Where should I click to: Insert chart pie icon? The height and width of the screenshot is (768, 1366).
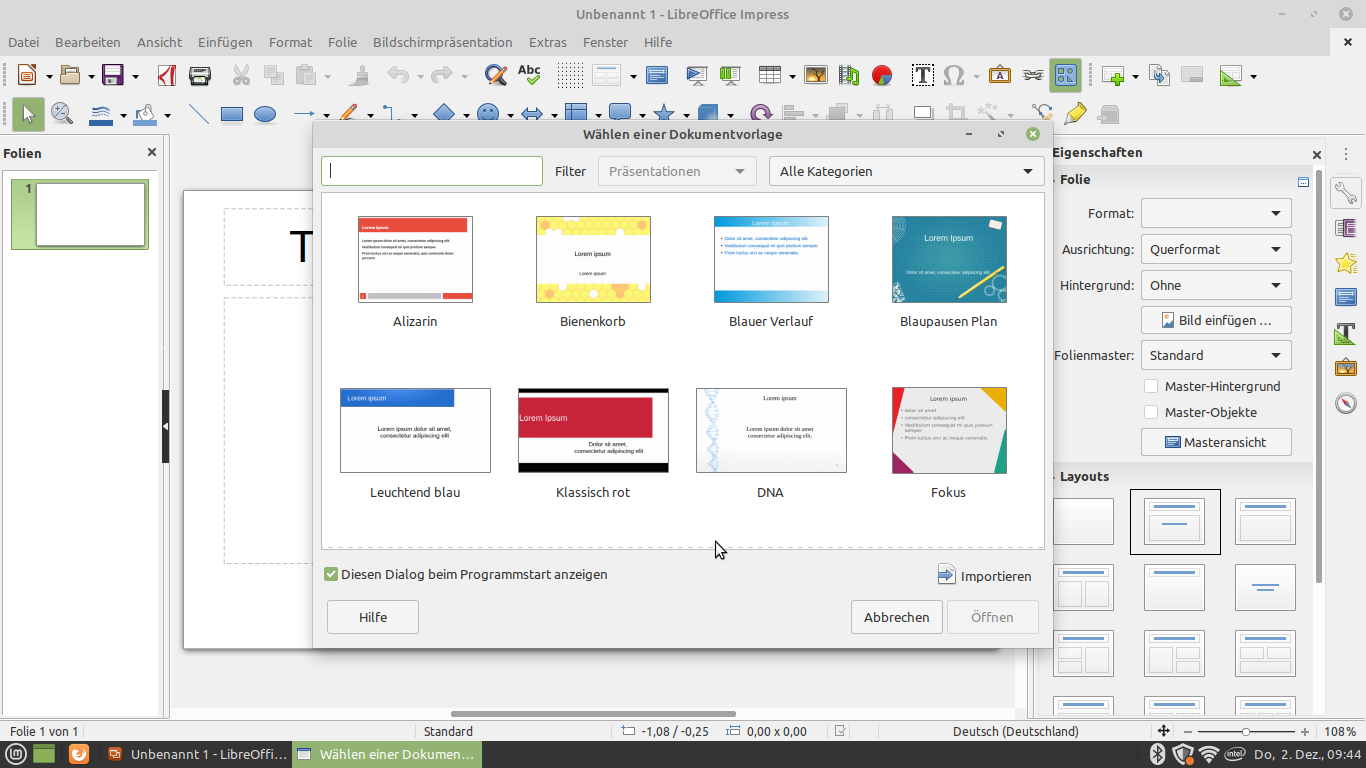coord(882,75)
